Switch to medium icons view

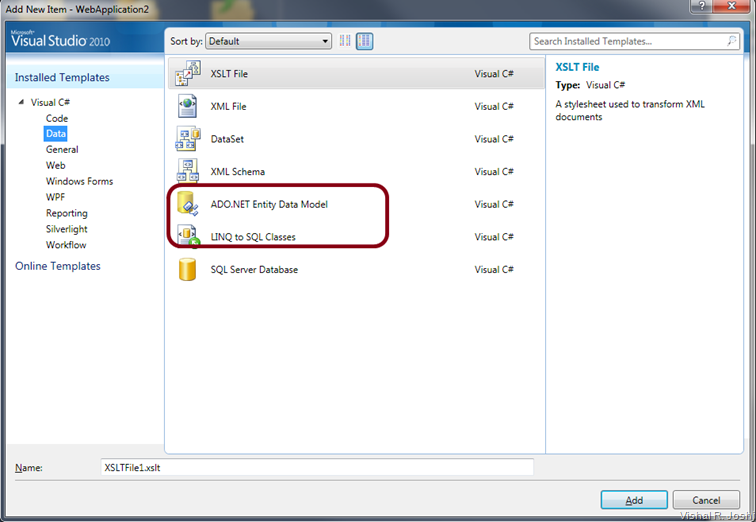[x=364, y=41]
